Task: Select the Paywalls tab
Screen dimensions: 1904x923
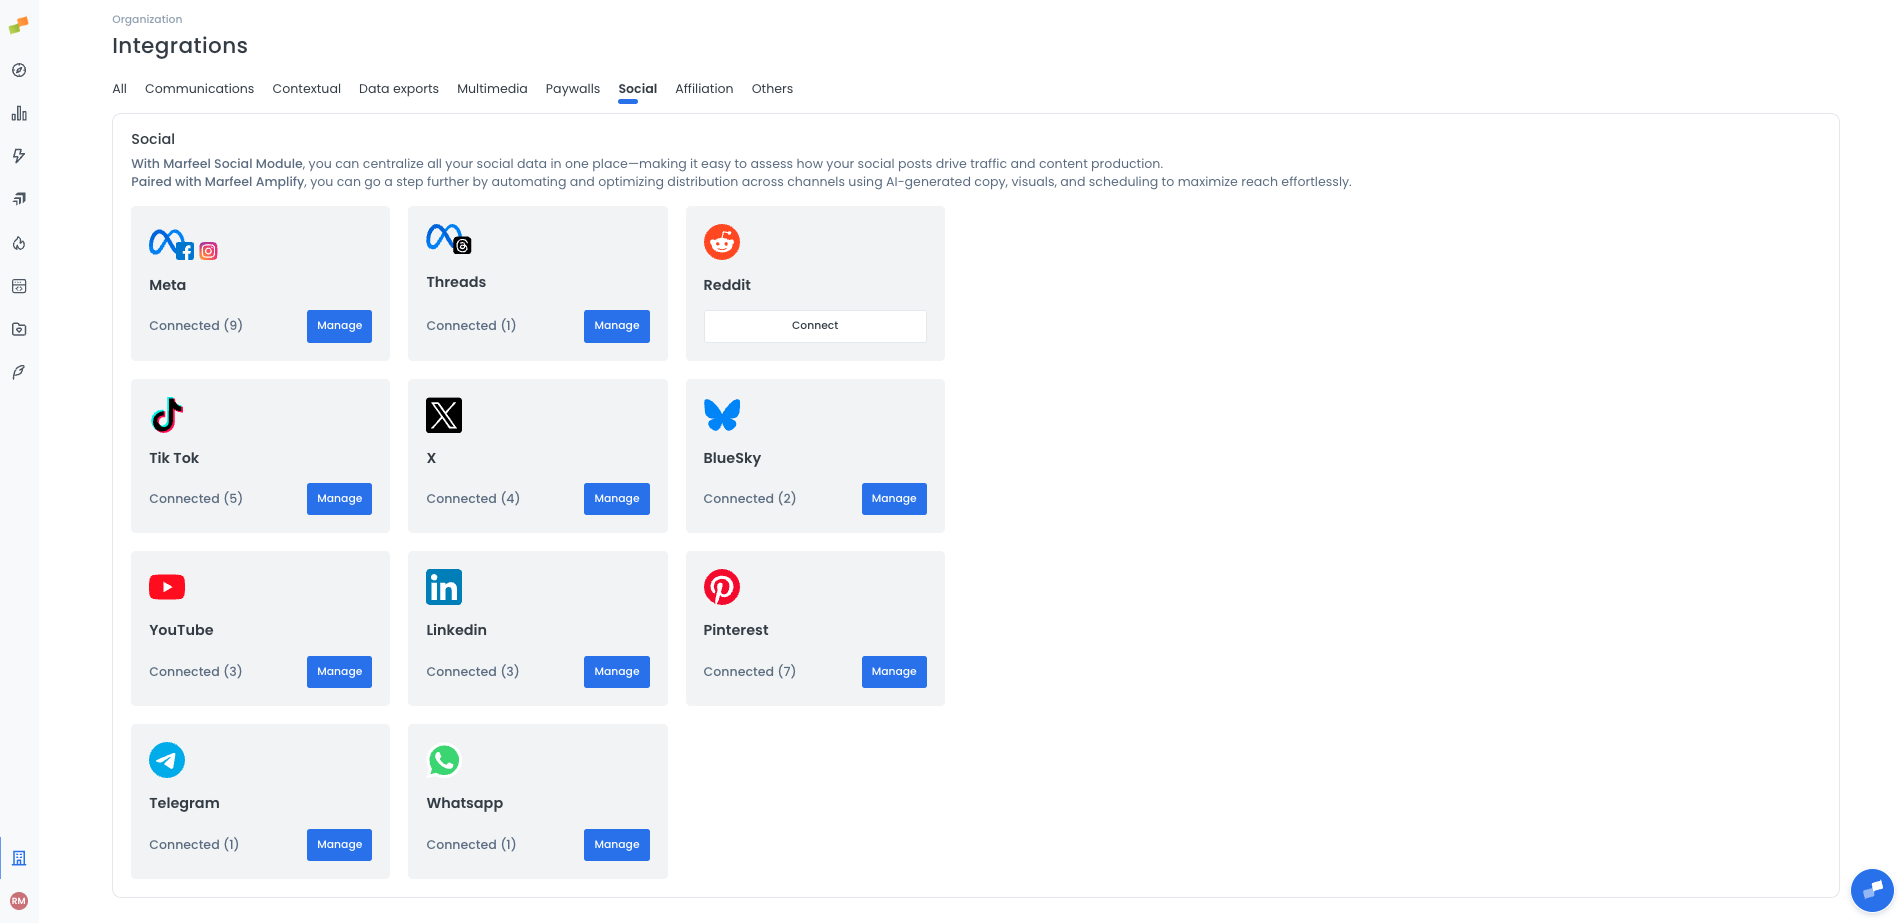Action: (572, 89)
